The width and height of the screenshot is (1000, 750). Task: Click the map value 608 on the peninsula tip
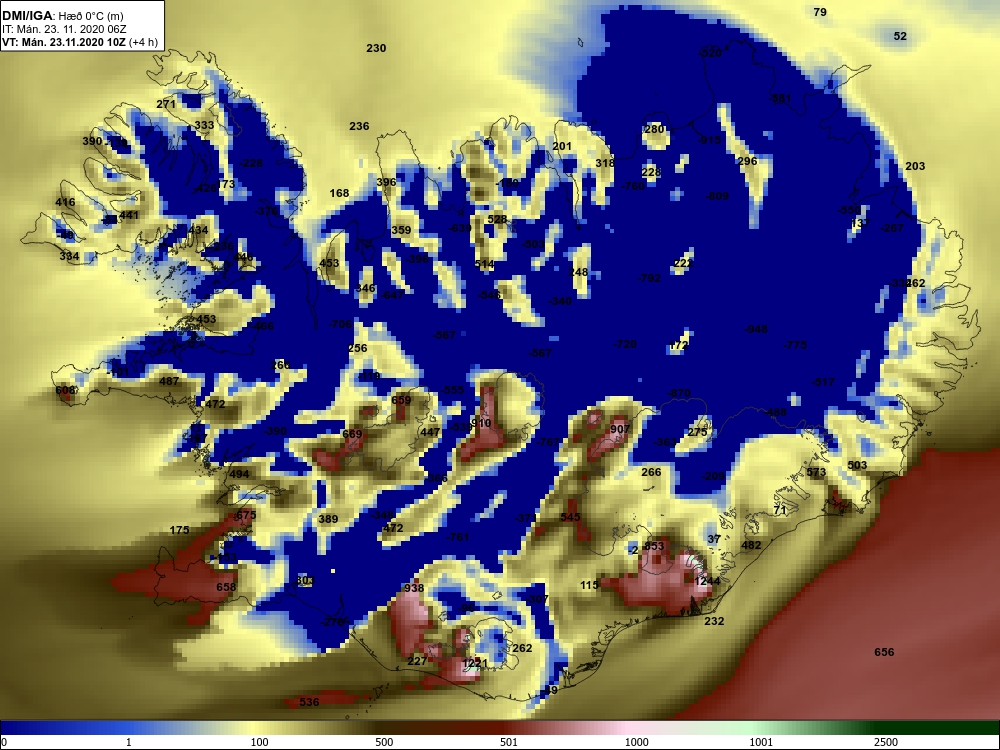click(65, 390)
